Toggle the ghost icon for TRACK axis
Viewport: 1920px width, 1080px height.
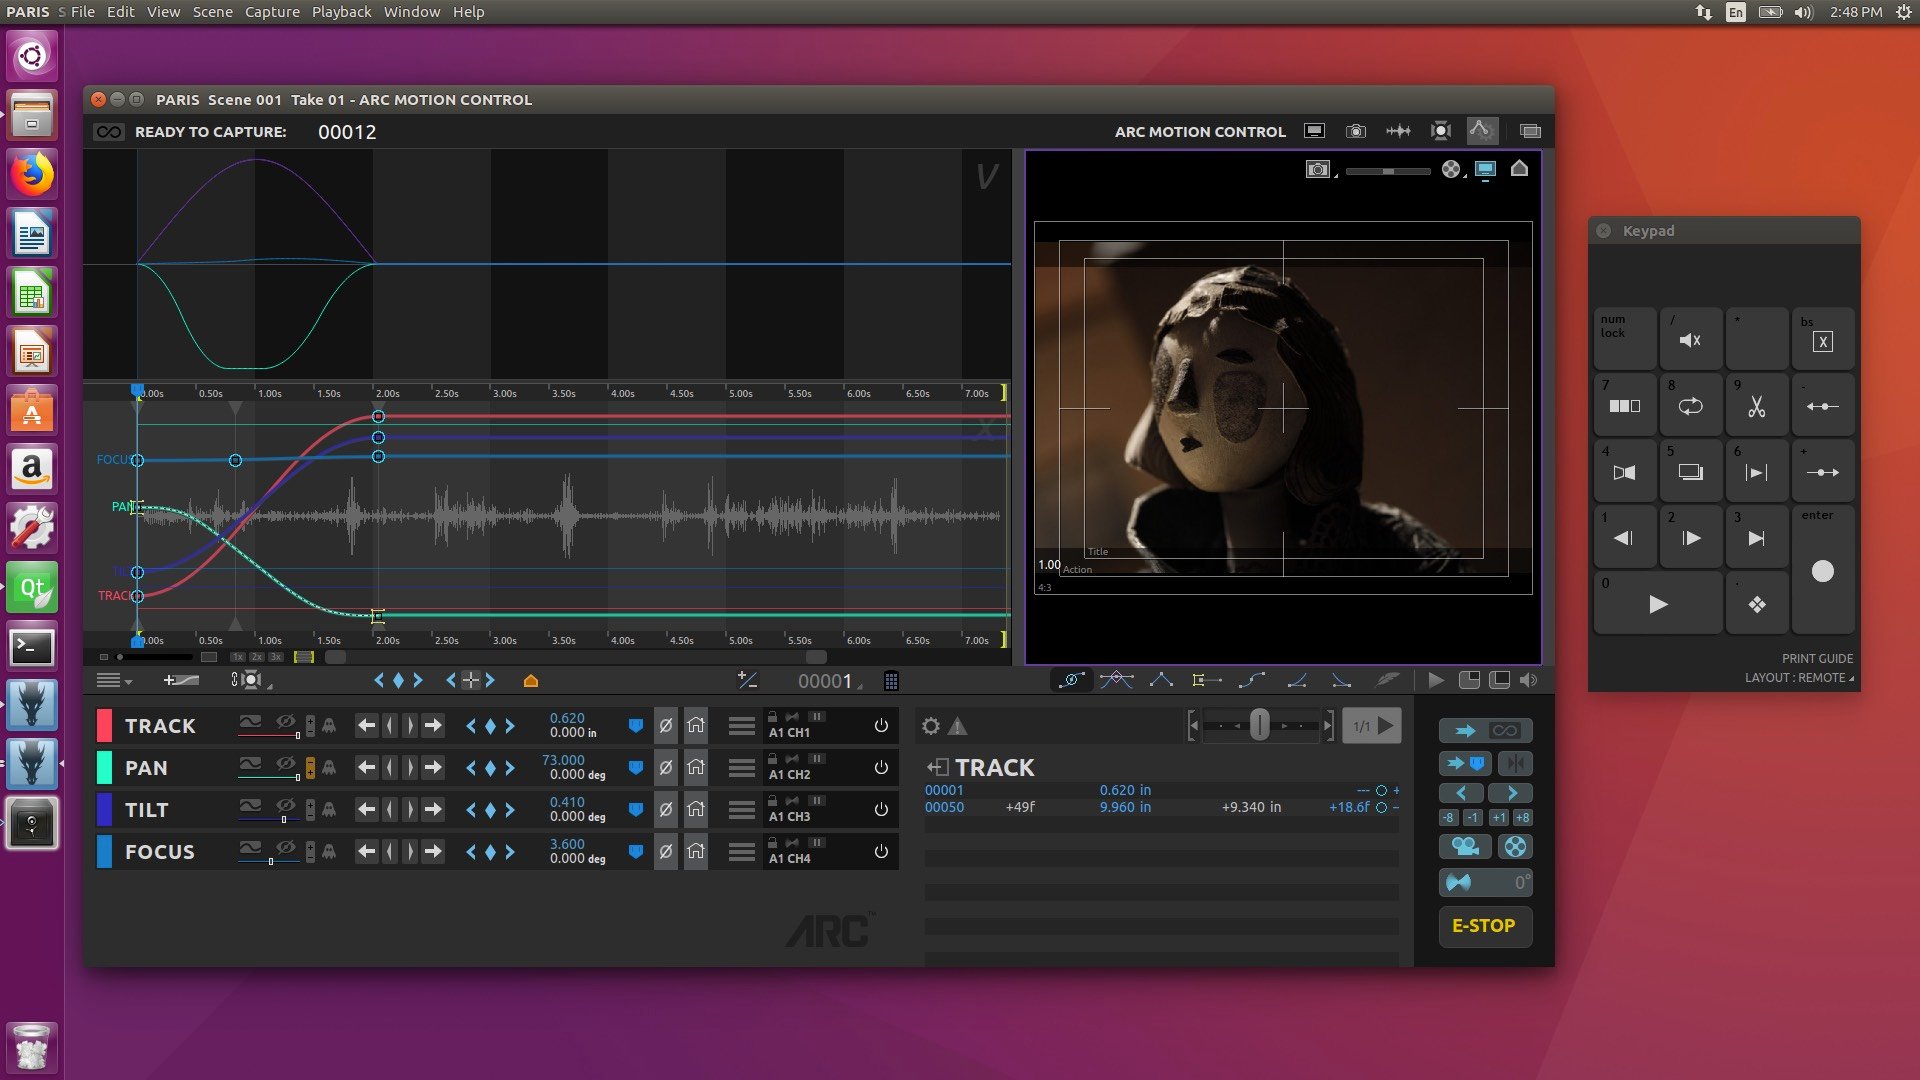pos(328,725)
